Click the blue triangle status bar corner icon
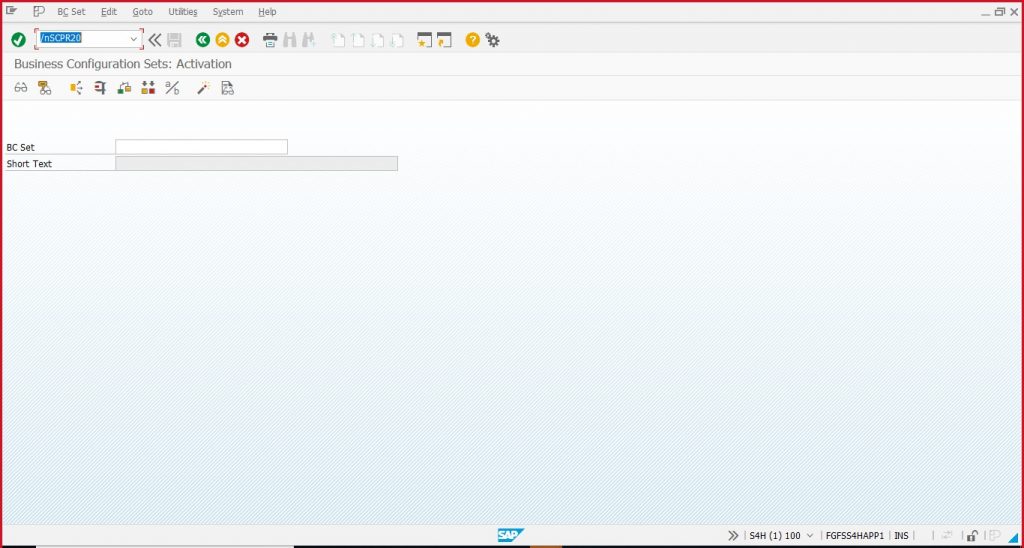Image resolution: width=1024 pixels, height=548 pixels. tap(1013, 537)
